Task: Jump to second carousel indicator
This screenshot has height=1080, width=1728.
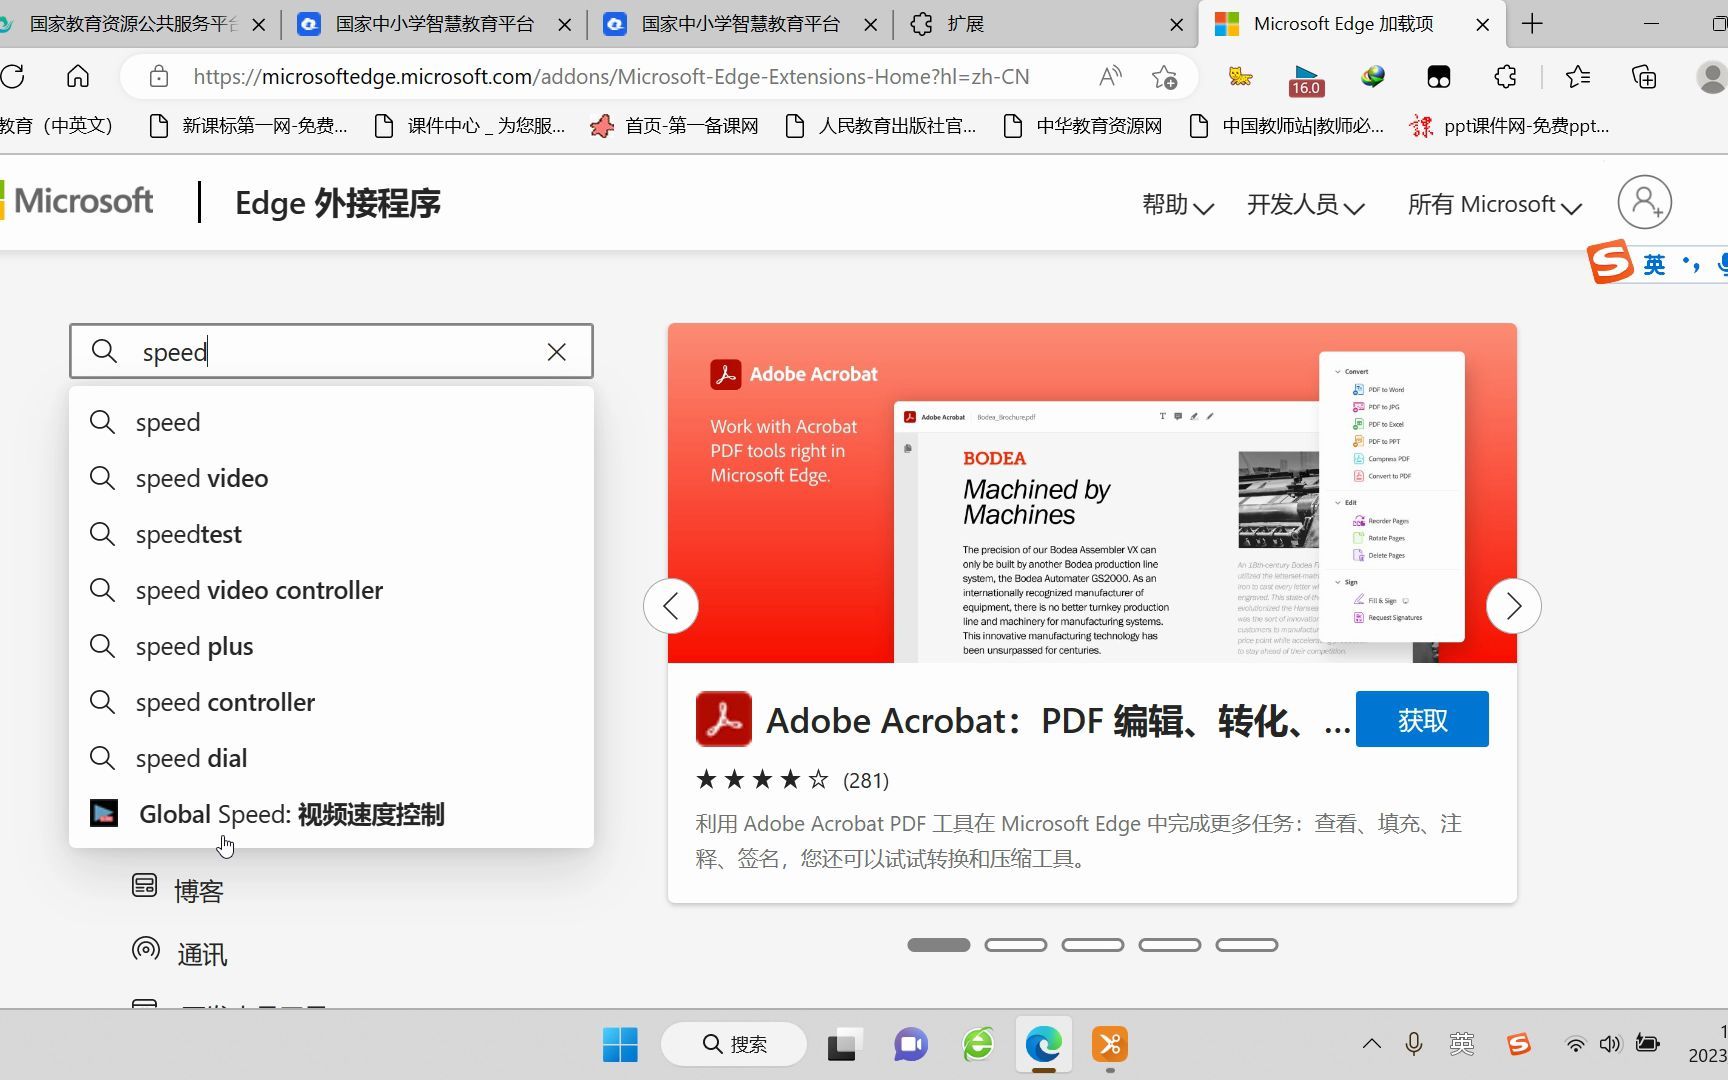Action: (x=1015, y=945)
